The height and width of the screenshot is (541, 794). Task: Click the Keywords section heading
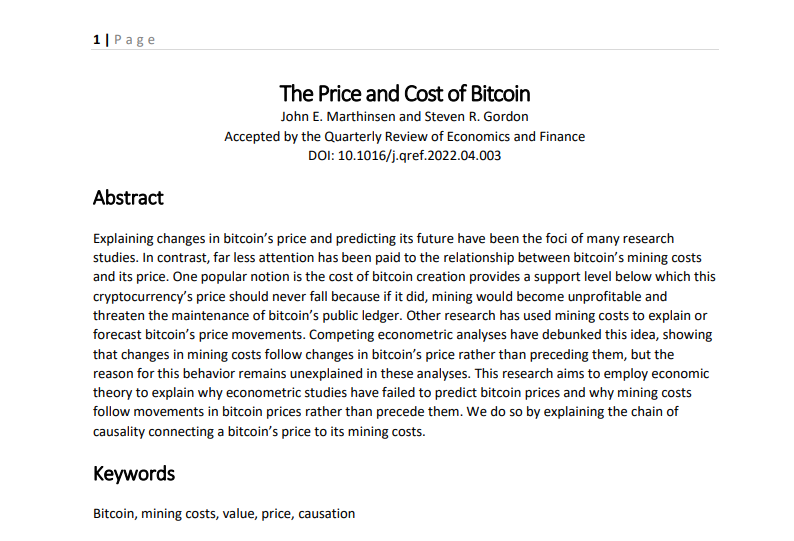point(134,473)
